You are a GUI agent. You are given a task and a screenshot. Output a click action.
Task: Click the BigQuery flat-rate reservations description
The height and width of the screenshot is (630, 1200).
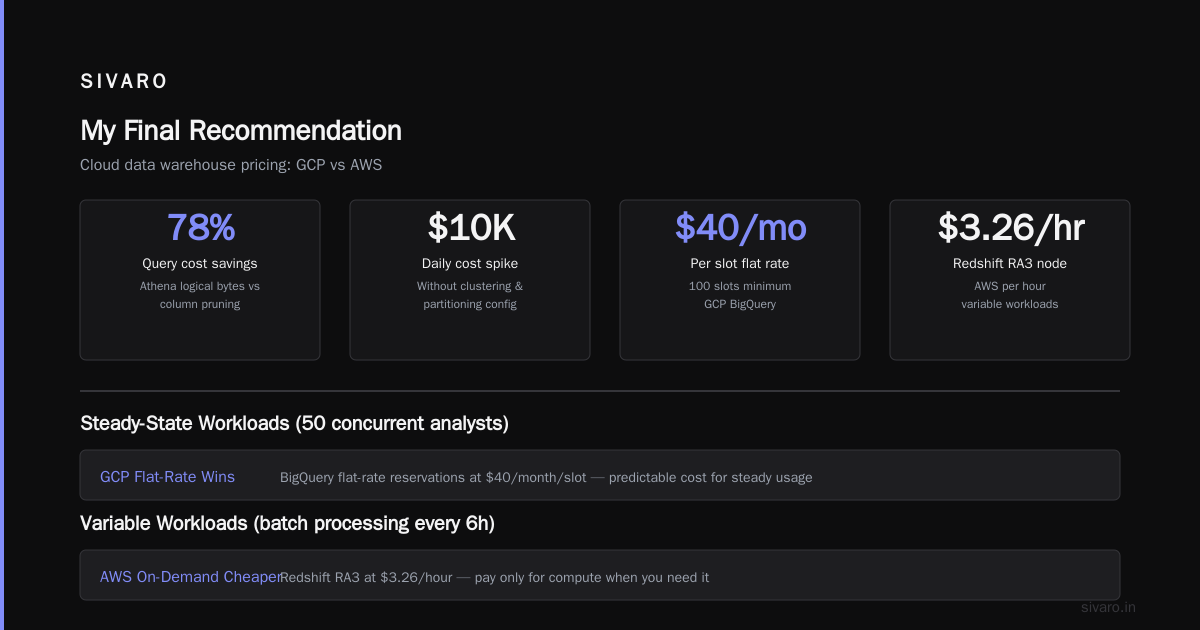(x=546, y=478)
